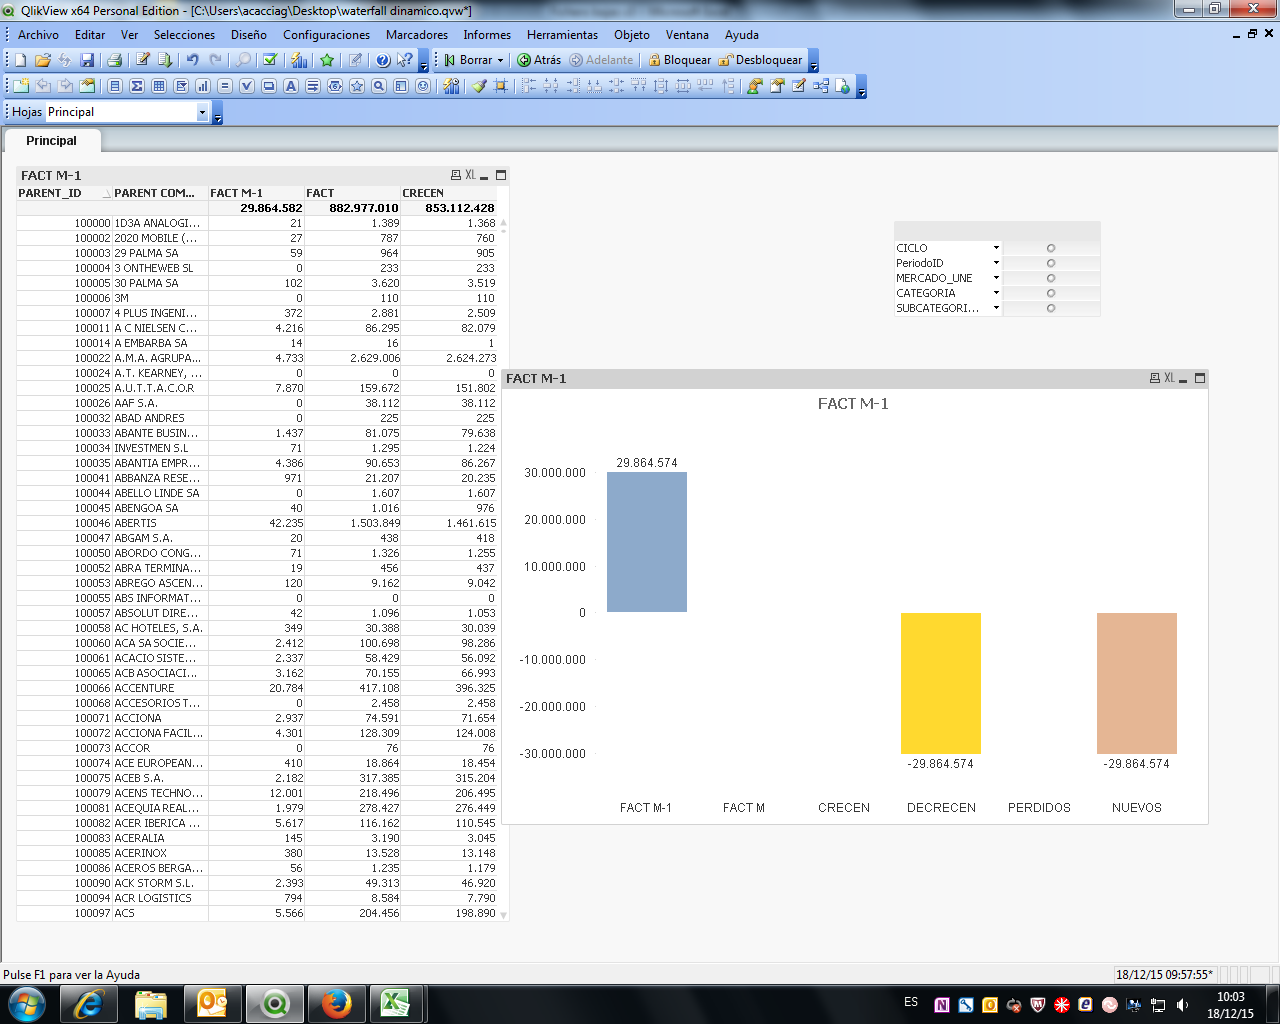
Task: Select the CATEGORIA radio button
Action: 1051,293
